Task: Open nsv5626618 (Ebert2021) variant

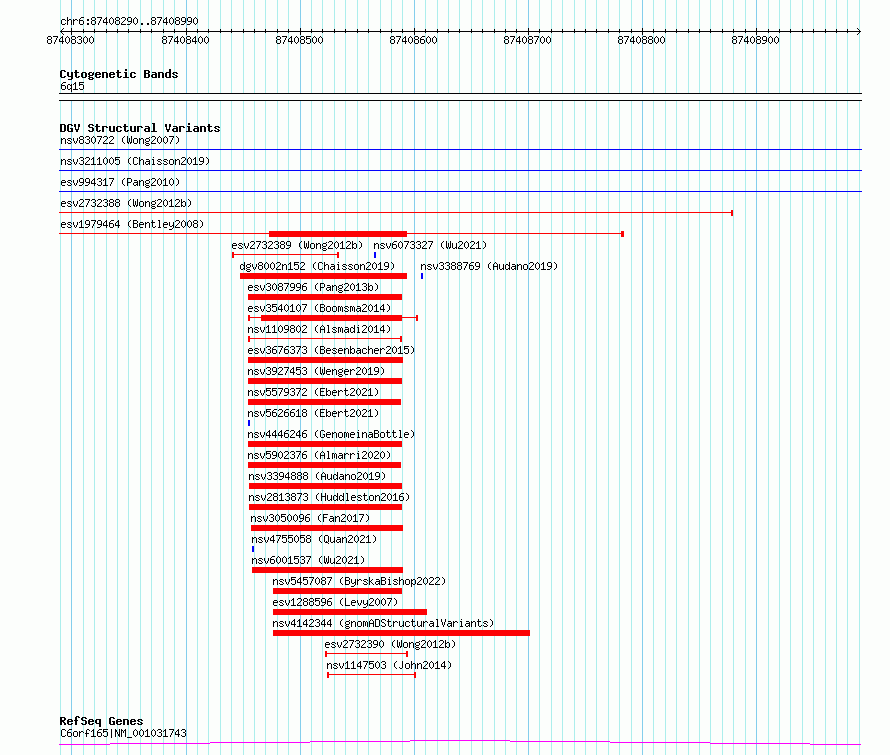Action: tap(313, 413)
